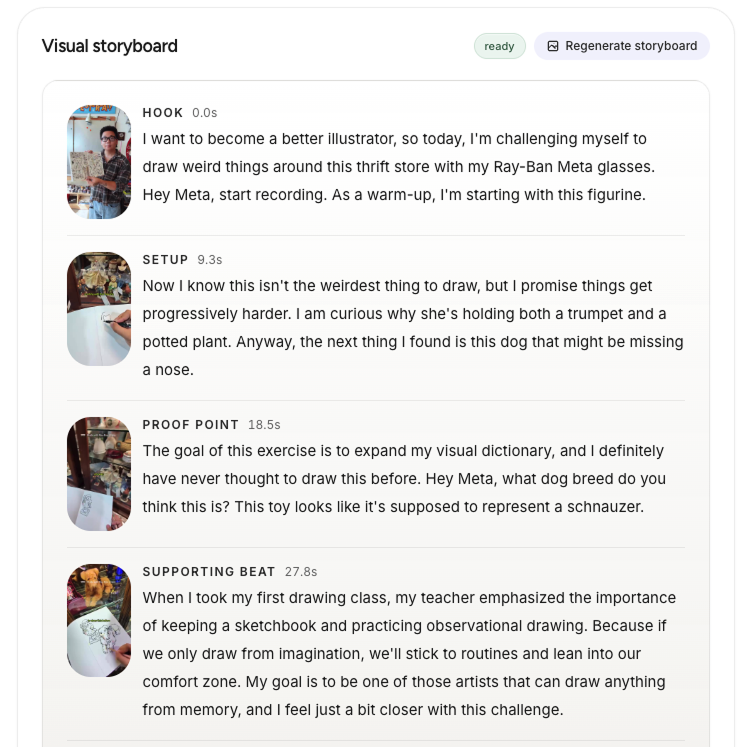
Task: Click the transcript about Ray-Ban Meta glasses
Action: coord(399,167)
